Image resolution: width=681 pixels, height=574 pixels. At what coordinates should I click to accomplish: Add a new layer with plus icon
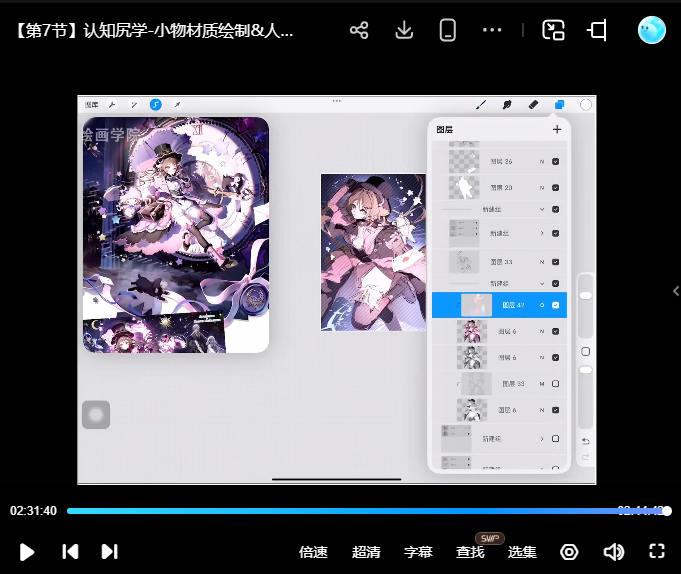(557, 129)
